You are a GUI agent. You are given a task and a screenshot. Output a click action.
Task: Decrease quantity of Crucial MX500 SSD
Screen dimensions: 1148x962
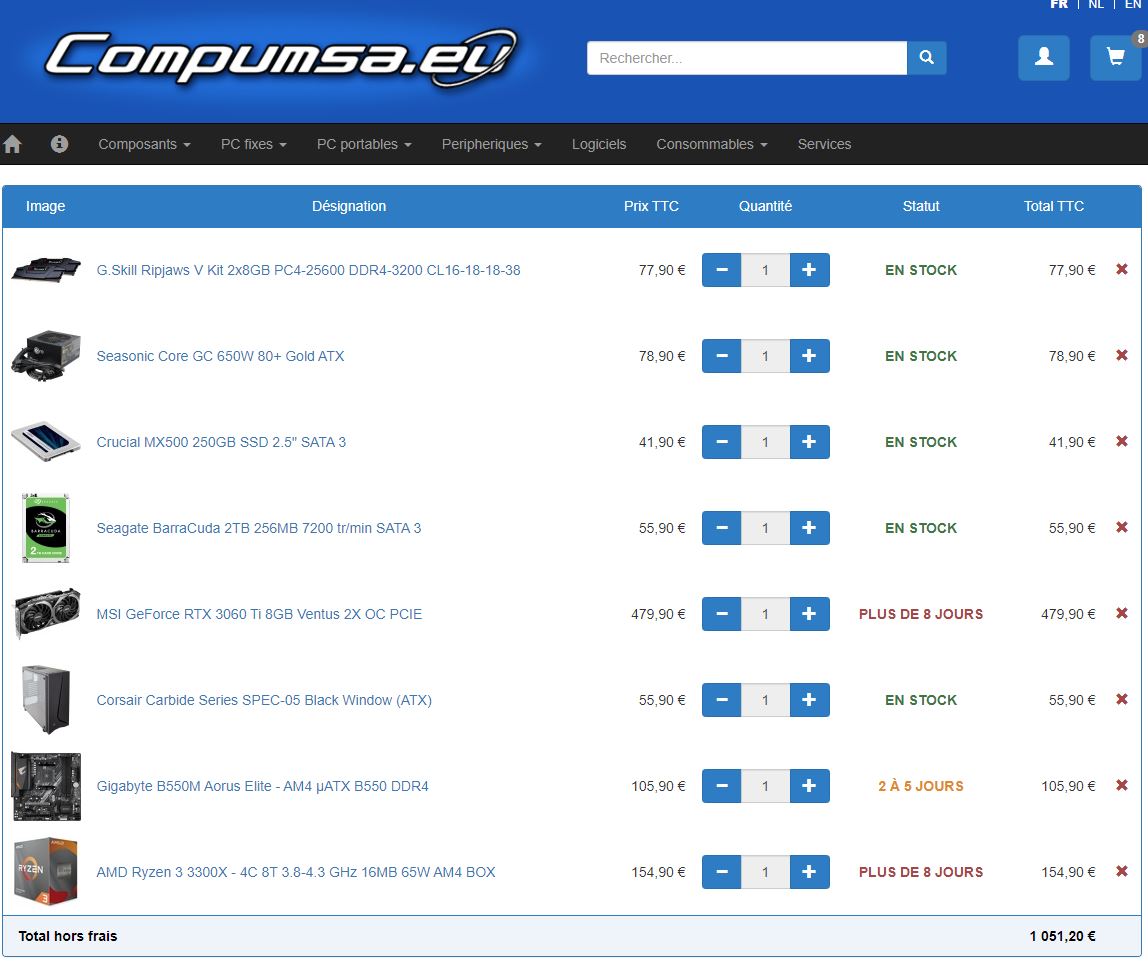[x=722, y=442]
